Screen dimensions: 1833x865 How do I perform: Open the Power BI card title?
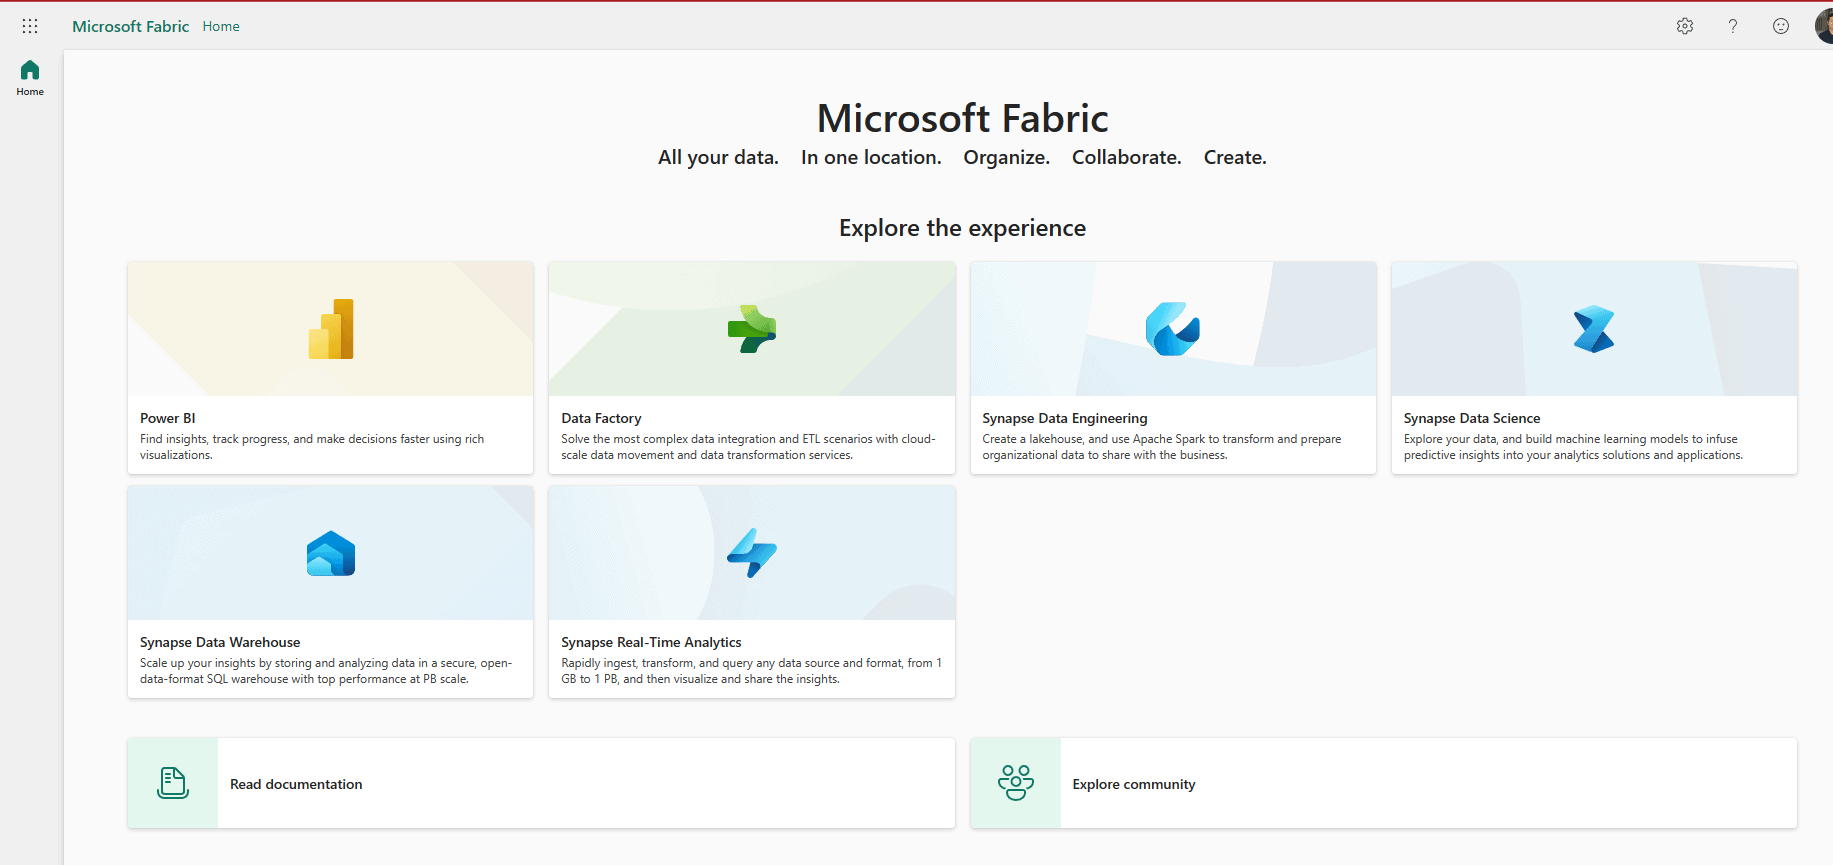[168, 418]
